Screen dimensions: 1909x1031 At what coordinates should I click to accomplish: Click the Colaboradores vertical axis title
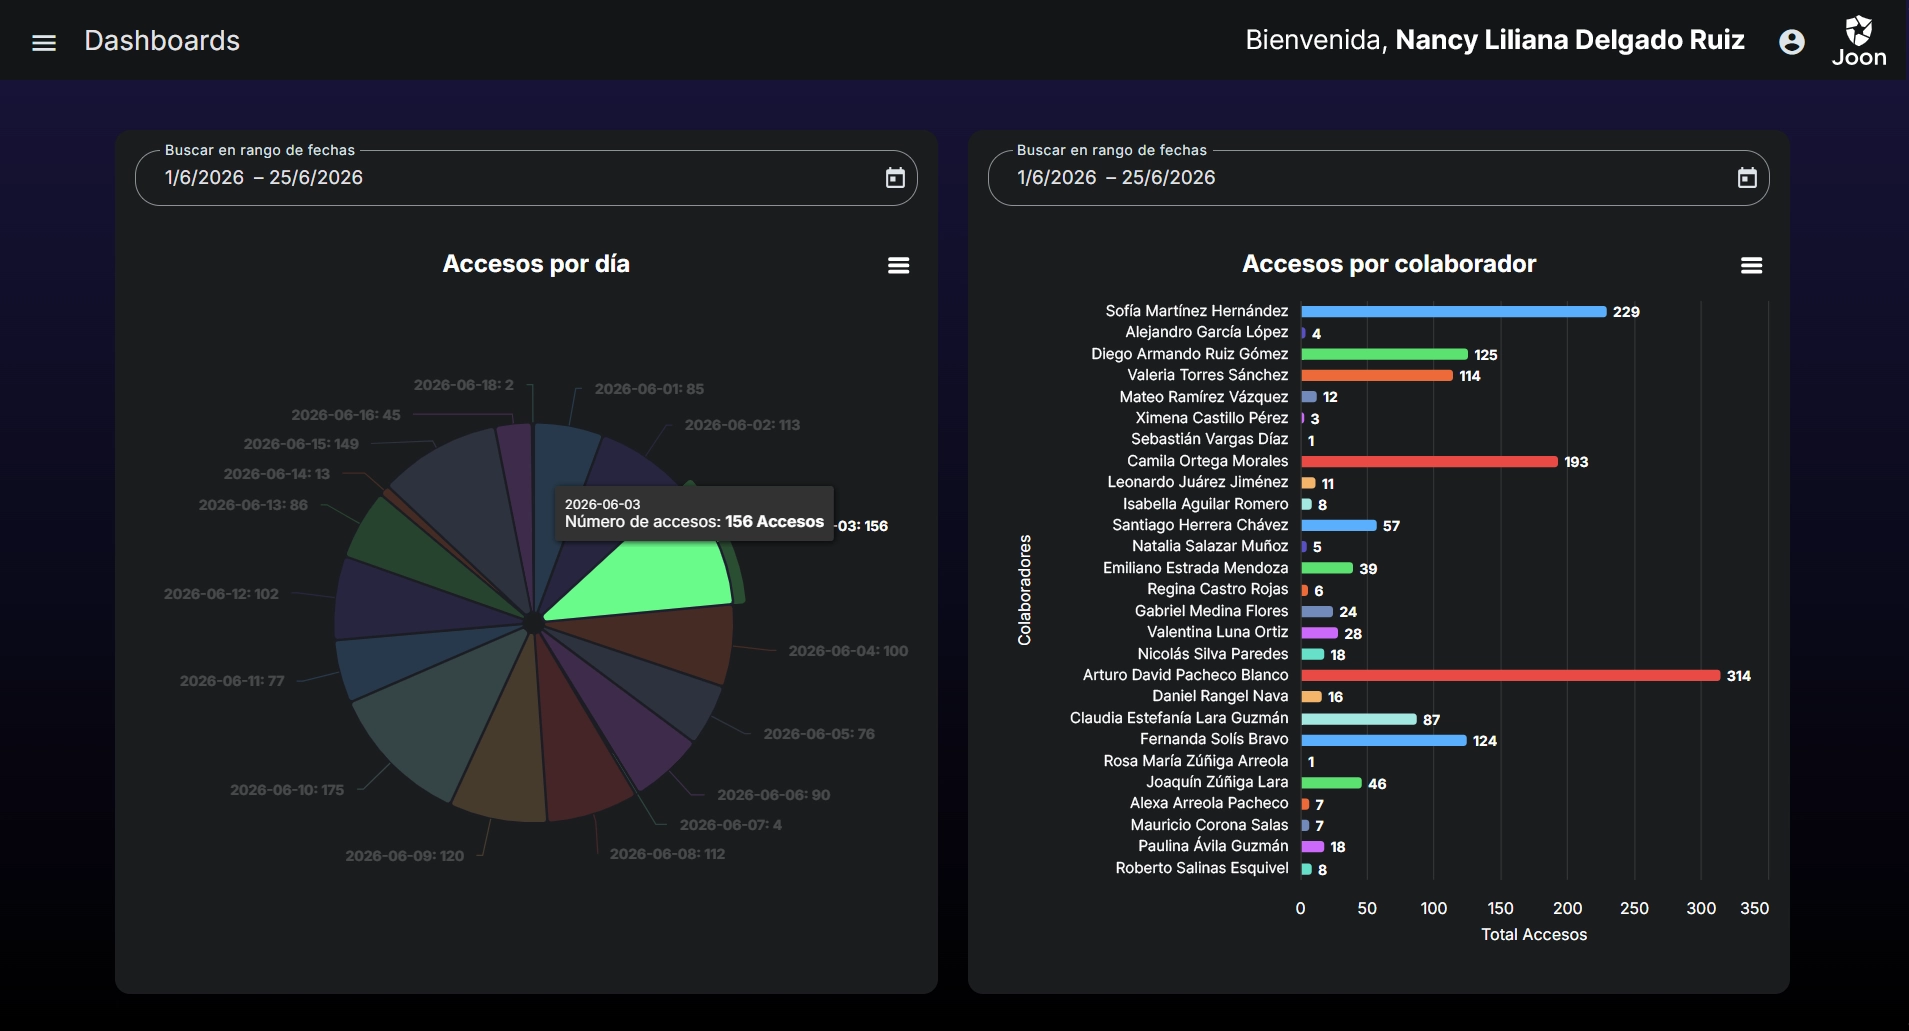[x=1025, y=590]
